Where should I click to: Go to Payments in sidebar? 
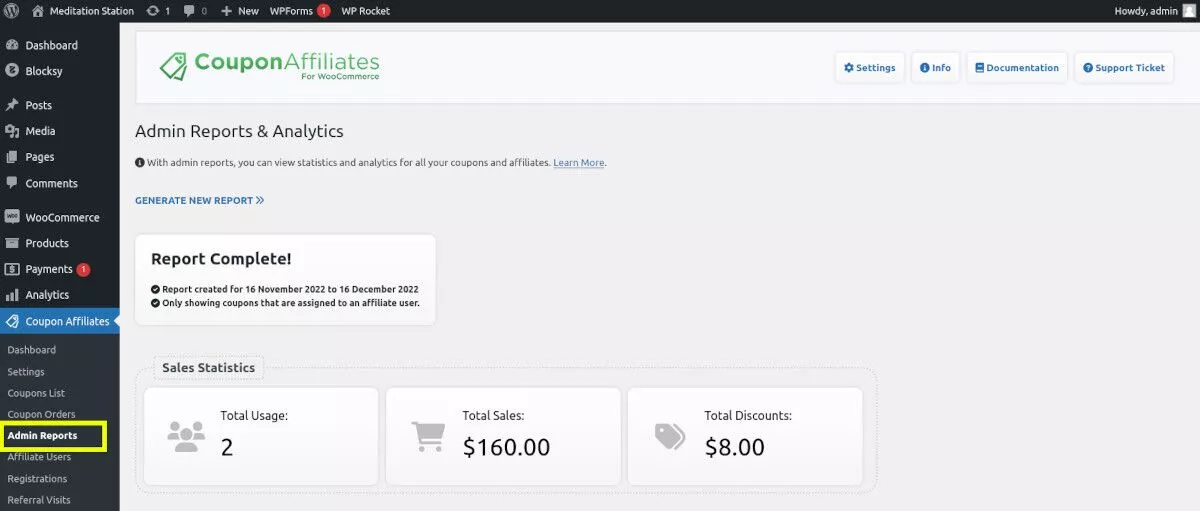(48, 269)
